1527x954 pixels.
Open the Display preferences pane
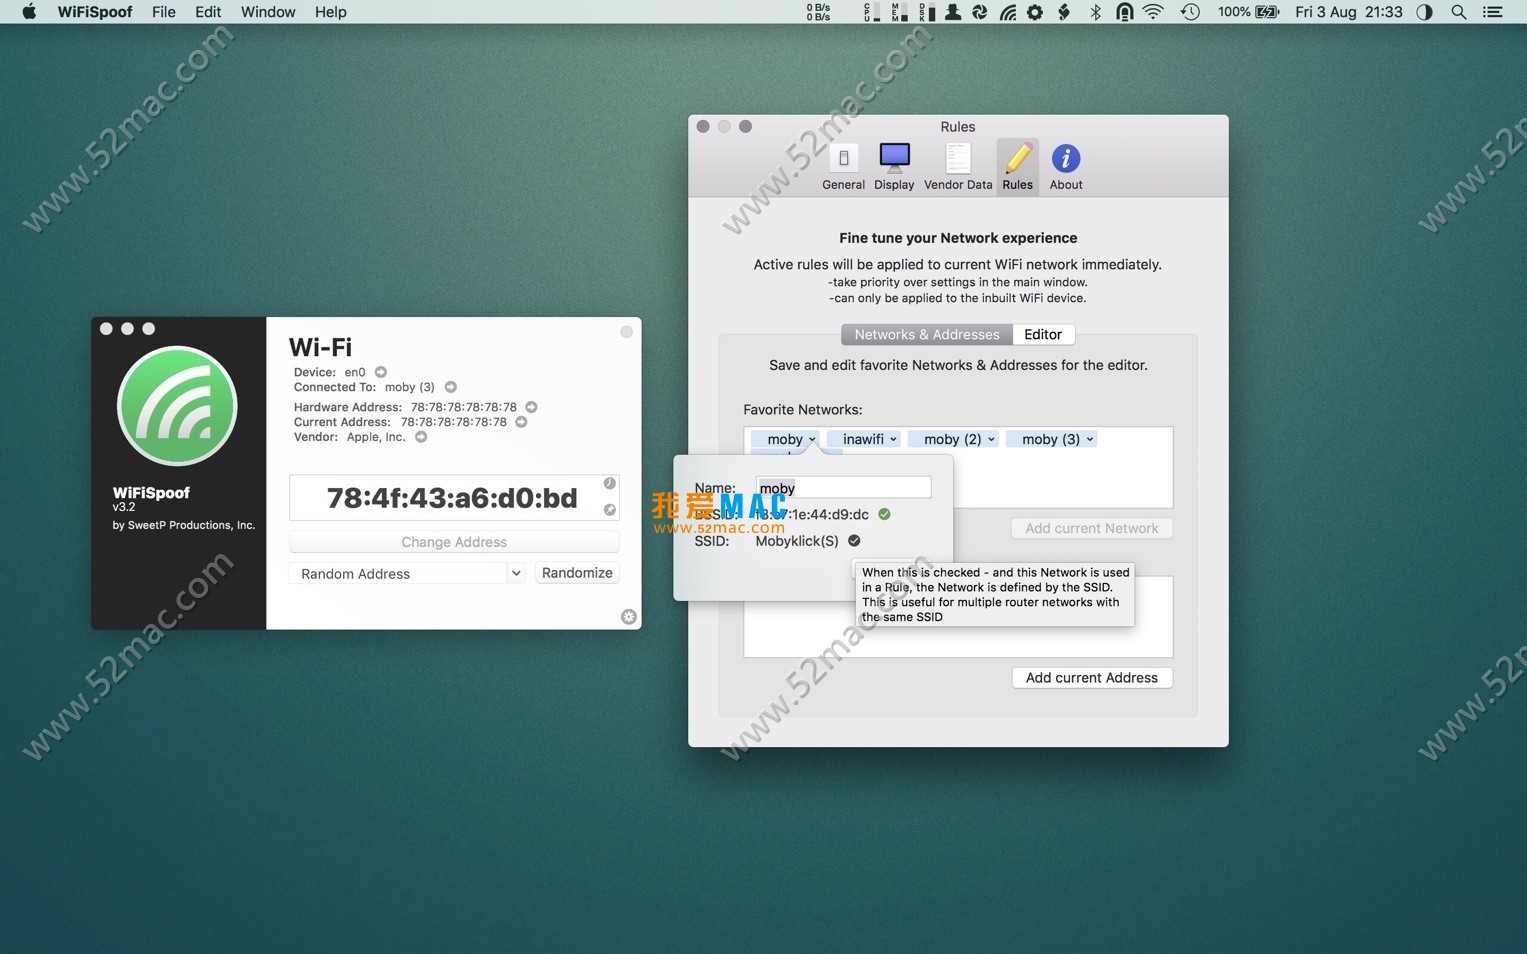tap(894, 166)
